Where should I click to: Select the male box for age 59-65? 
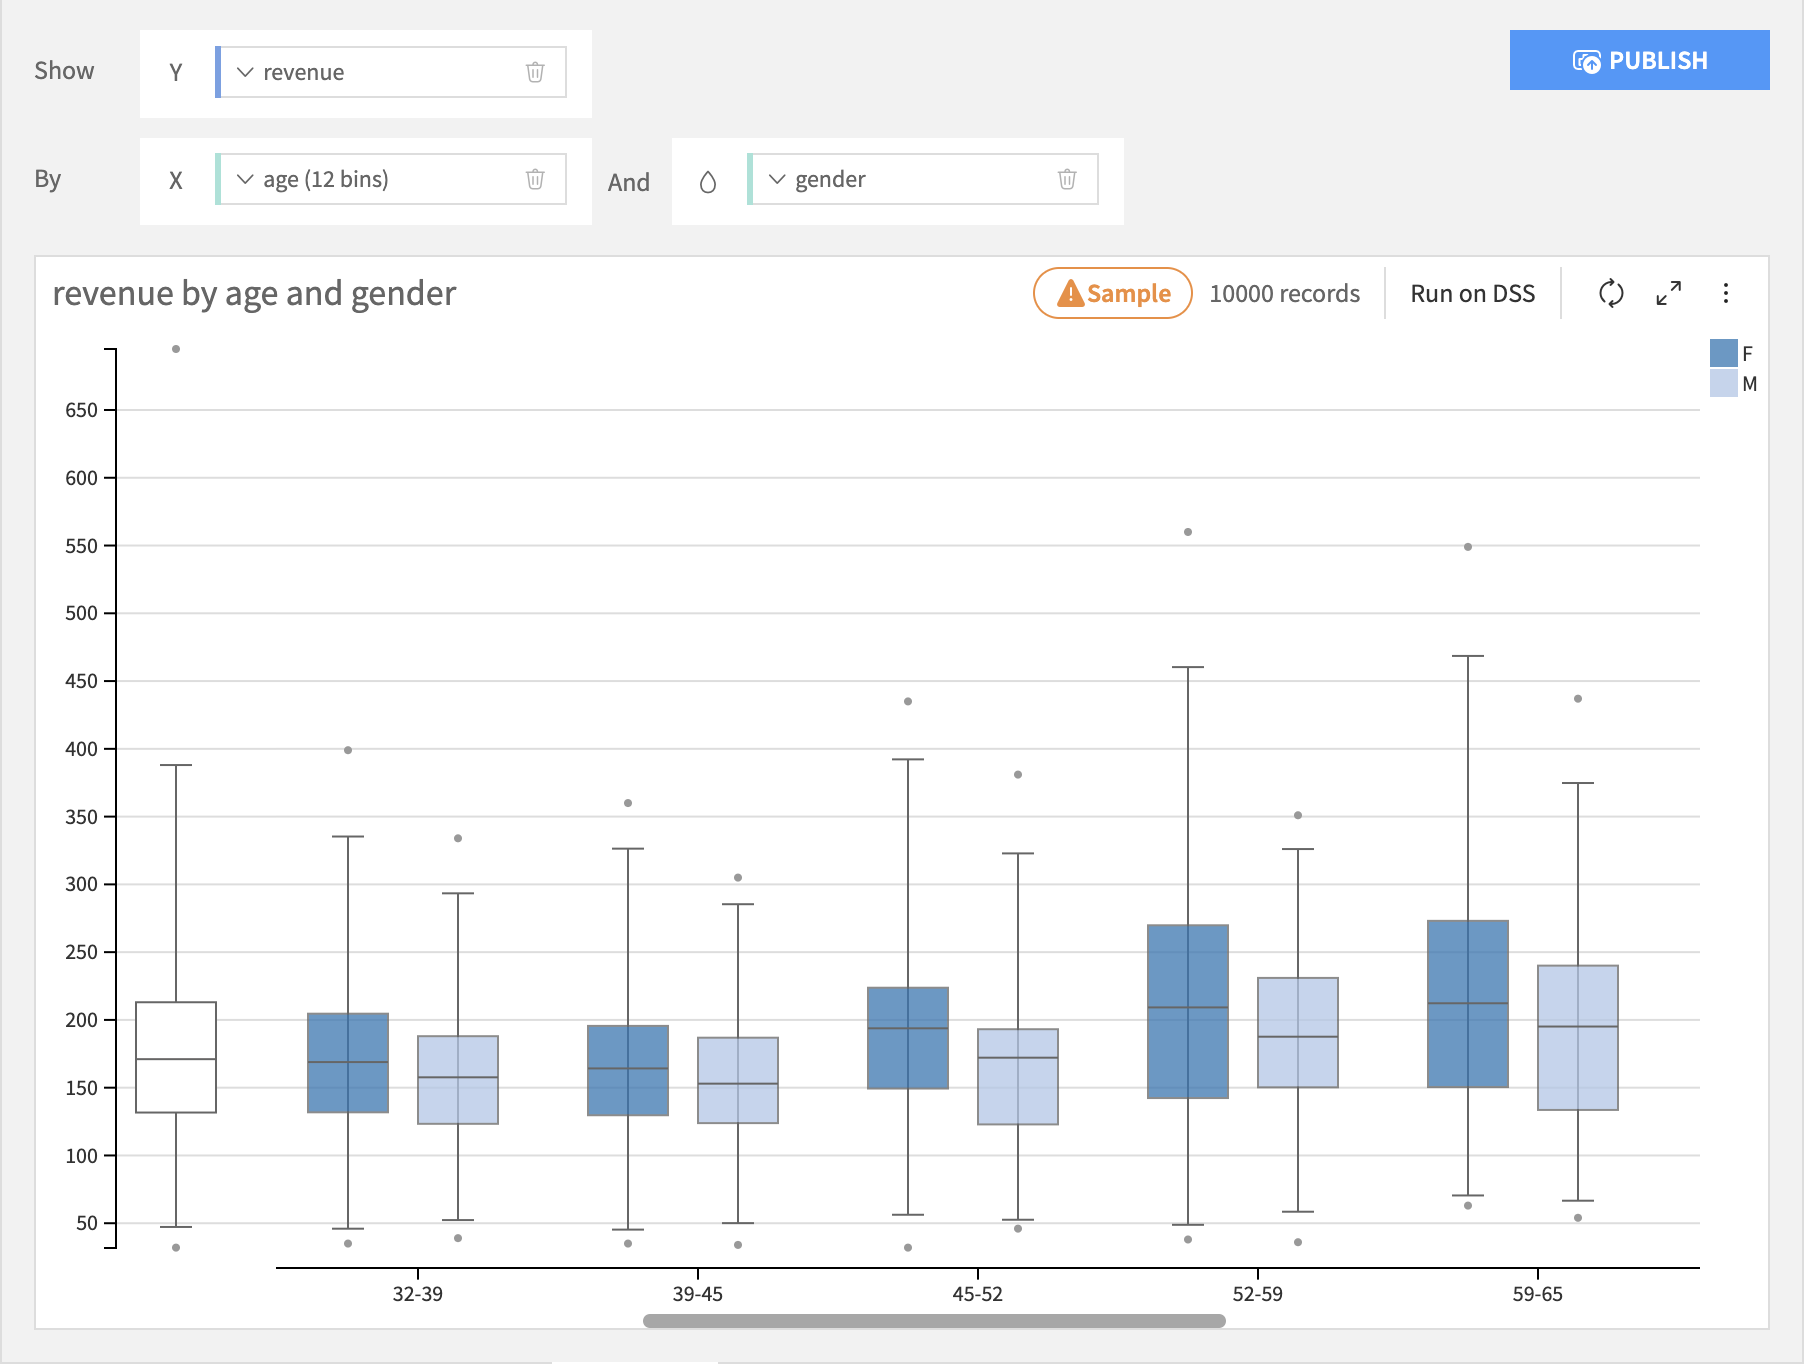1577,1037
